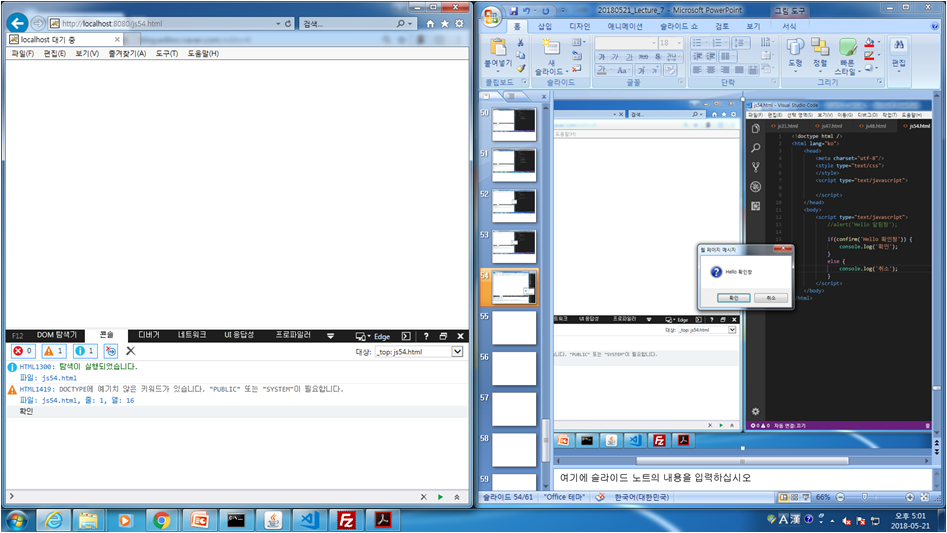The image size is (947, 533).
Task: Toggle bold formatting in PowerPoint ribbon
Action: 602,57
